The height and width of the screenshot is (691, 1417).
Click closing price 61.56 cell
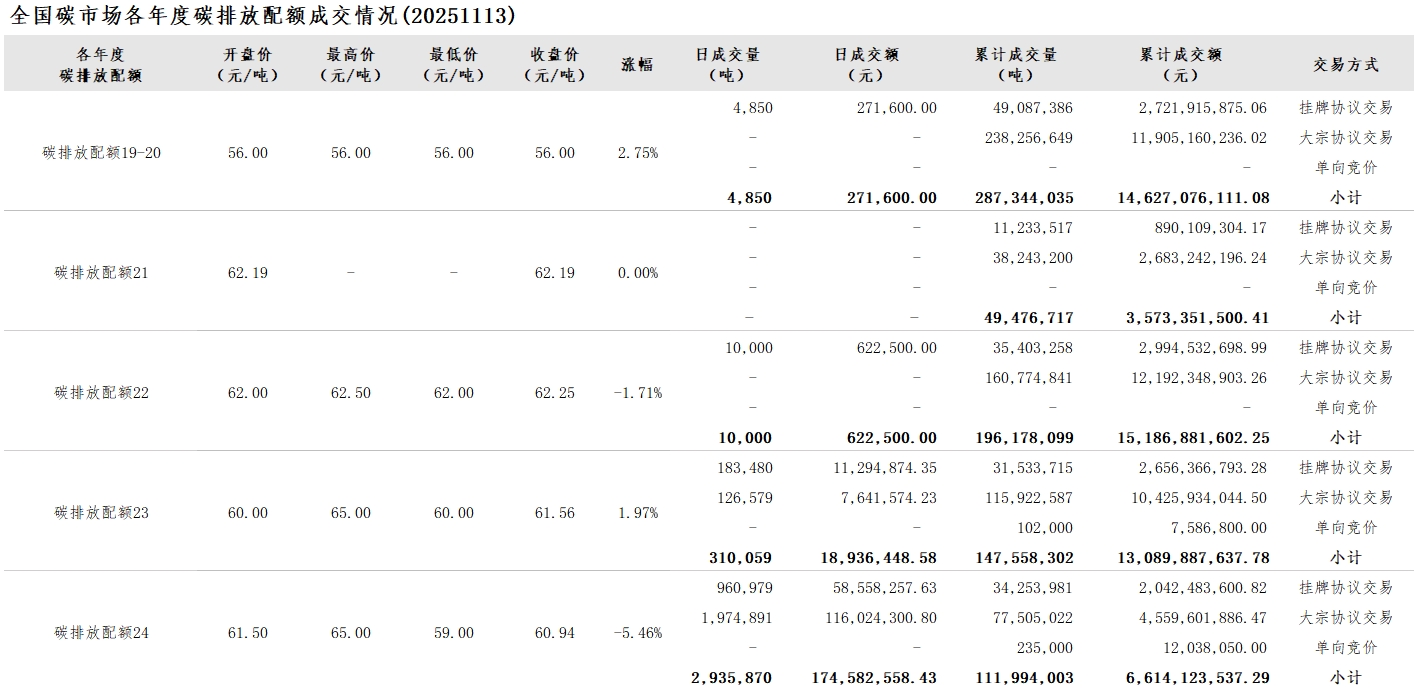[x=555, y=513]
